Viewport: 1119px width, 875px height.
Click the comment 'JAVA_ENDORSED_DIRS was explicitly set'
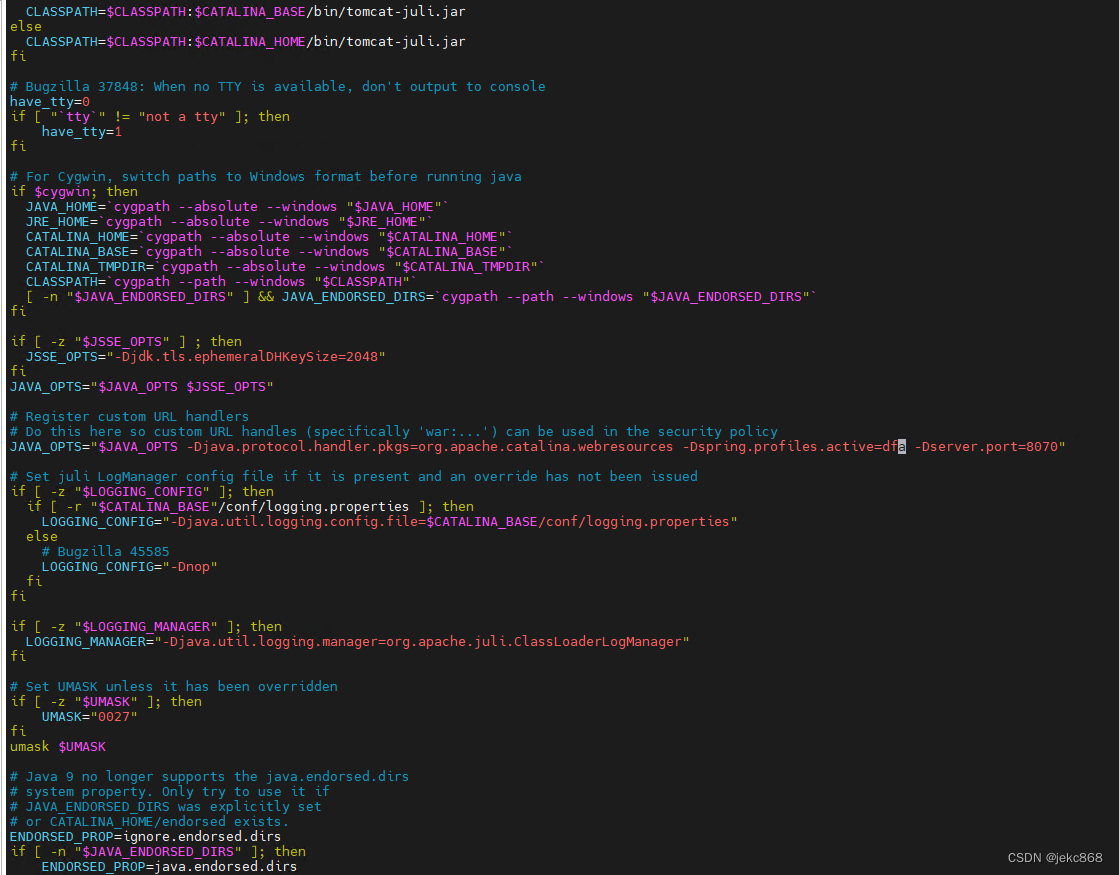tap(166, 806)
